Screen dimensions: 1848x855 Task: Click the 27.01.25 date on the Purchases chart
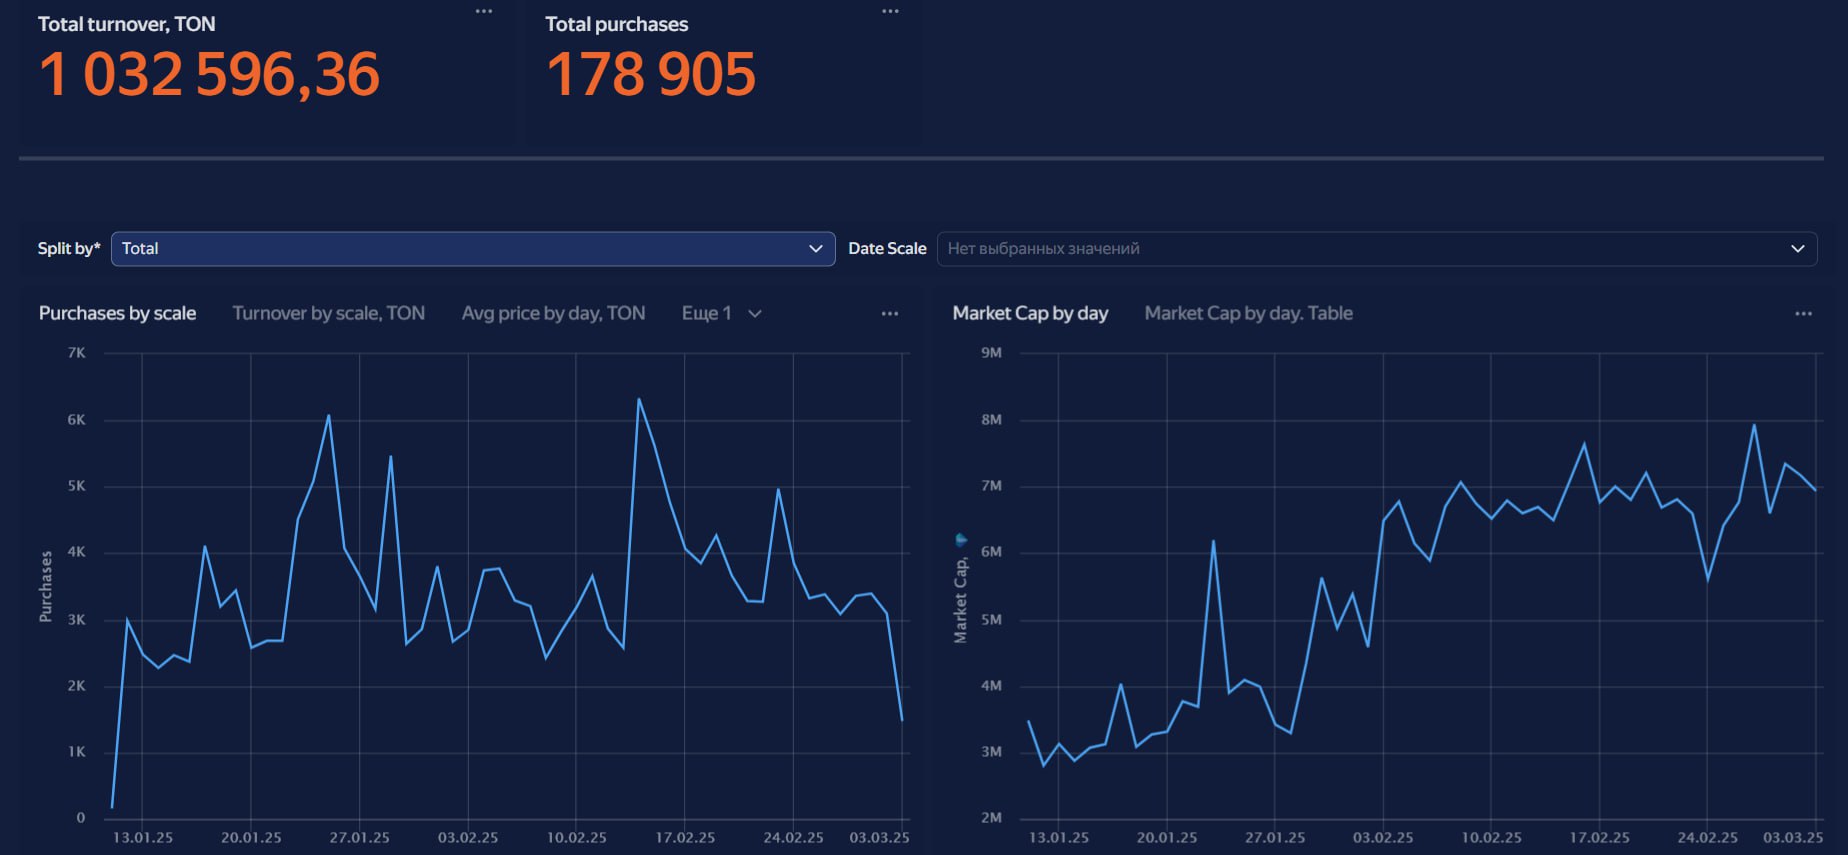(x=359, y=838)
